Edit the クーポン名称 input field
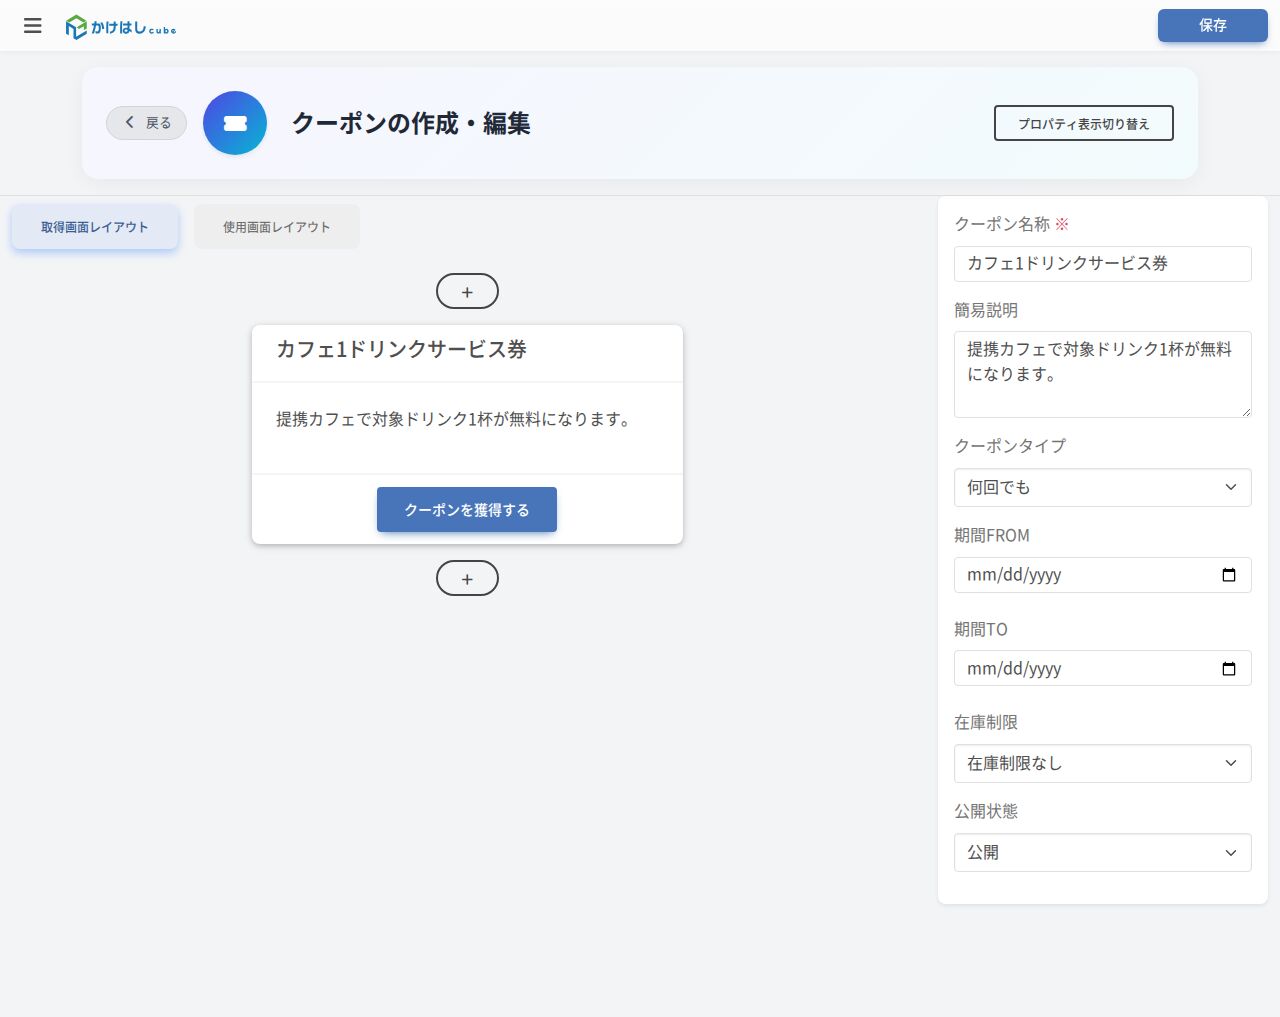 [x=1103, y=264]
